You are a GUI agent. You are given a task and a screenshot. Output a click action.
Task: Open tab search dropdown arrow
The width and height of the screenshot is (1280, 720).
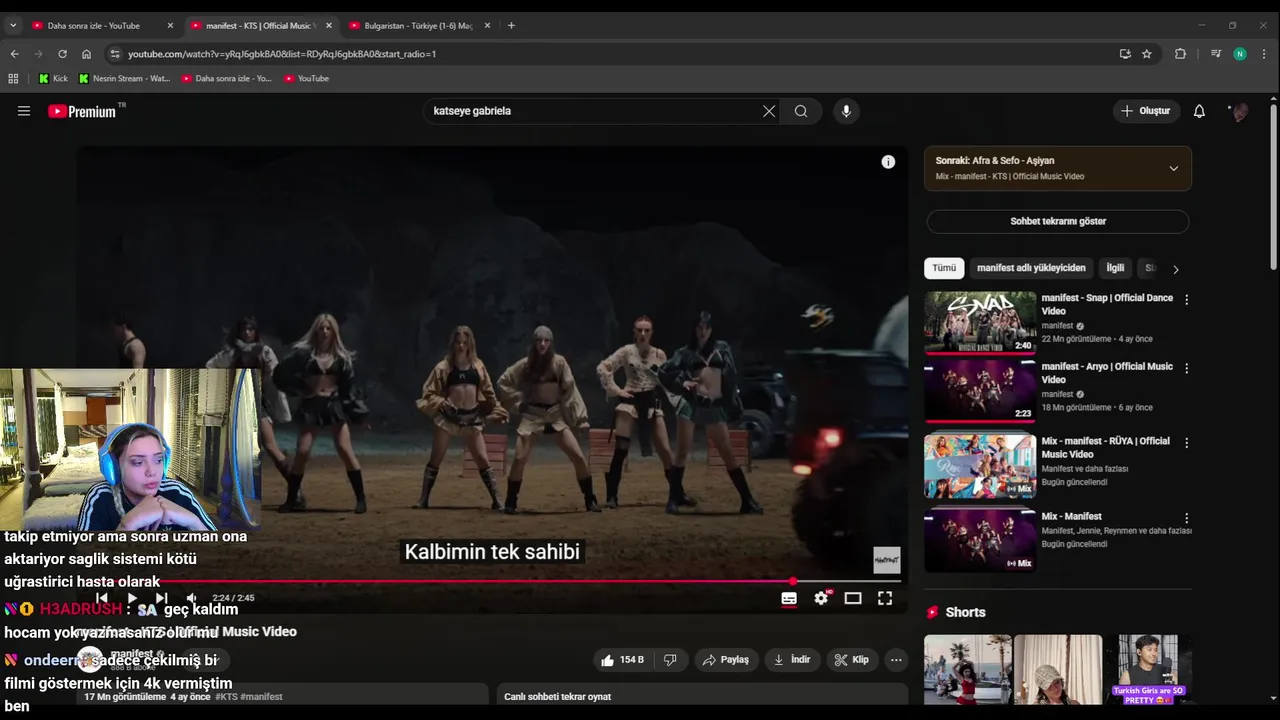coord(13,25)
